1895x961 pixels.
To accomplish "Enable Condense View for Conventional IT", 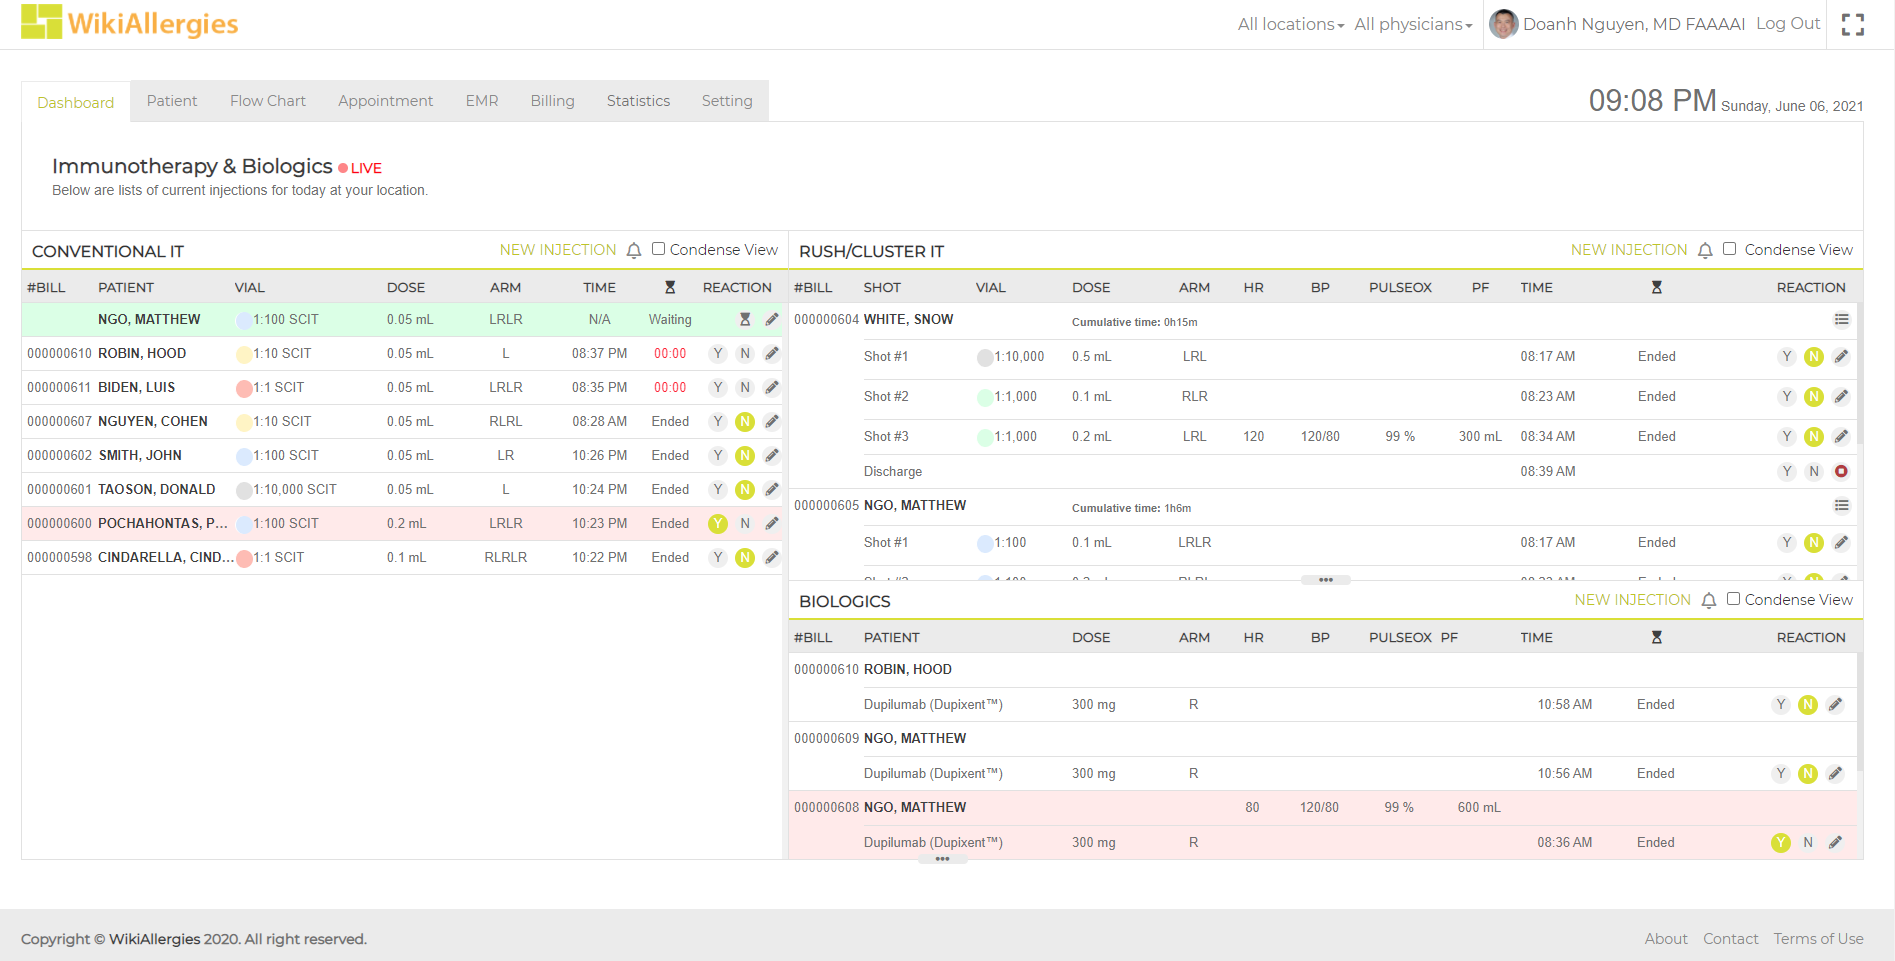I will (658, 249).
